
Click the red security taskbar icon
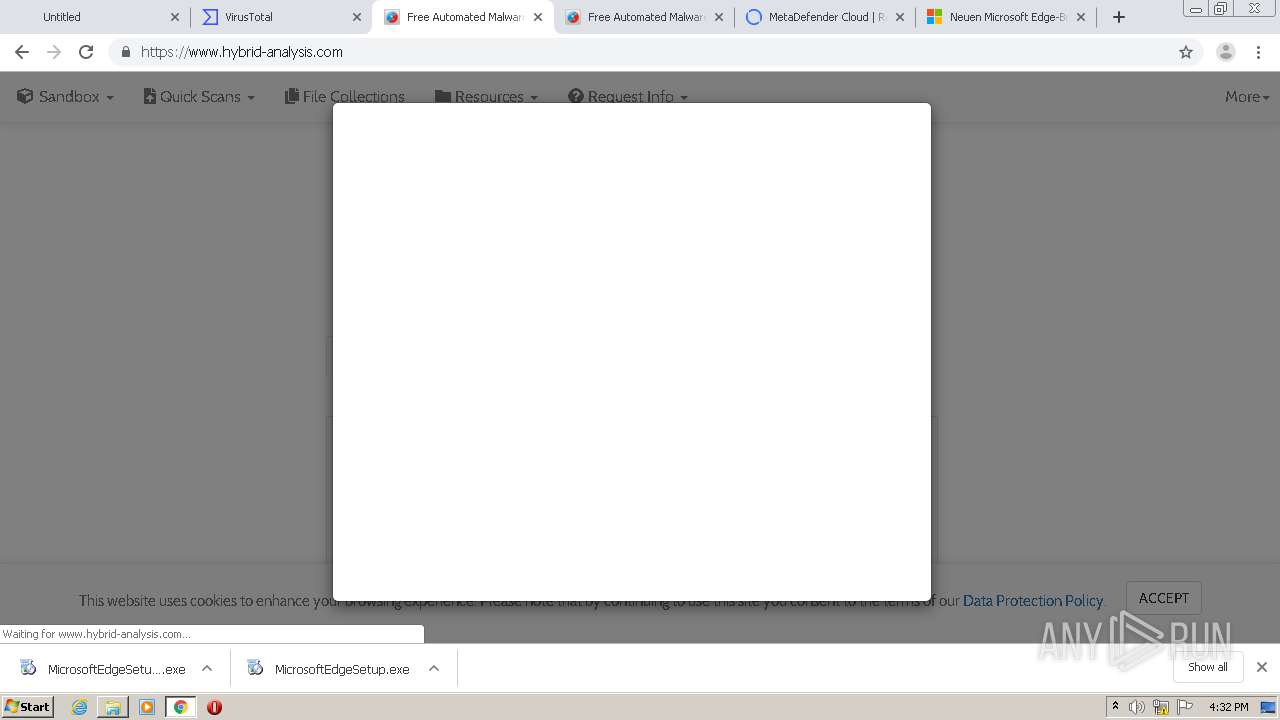click(x=214, y=707)
